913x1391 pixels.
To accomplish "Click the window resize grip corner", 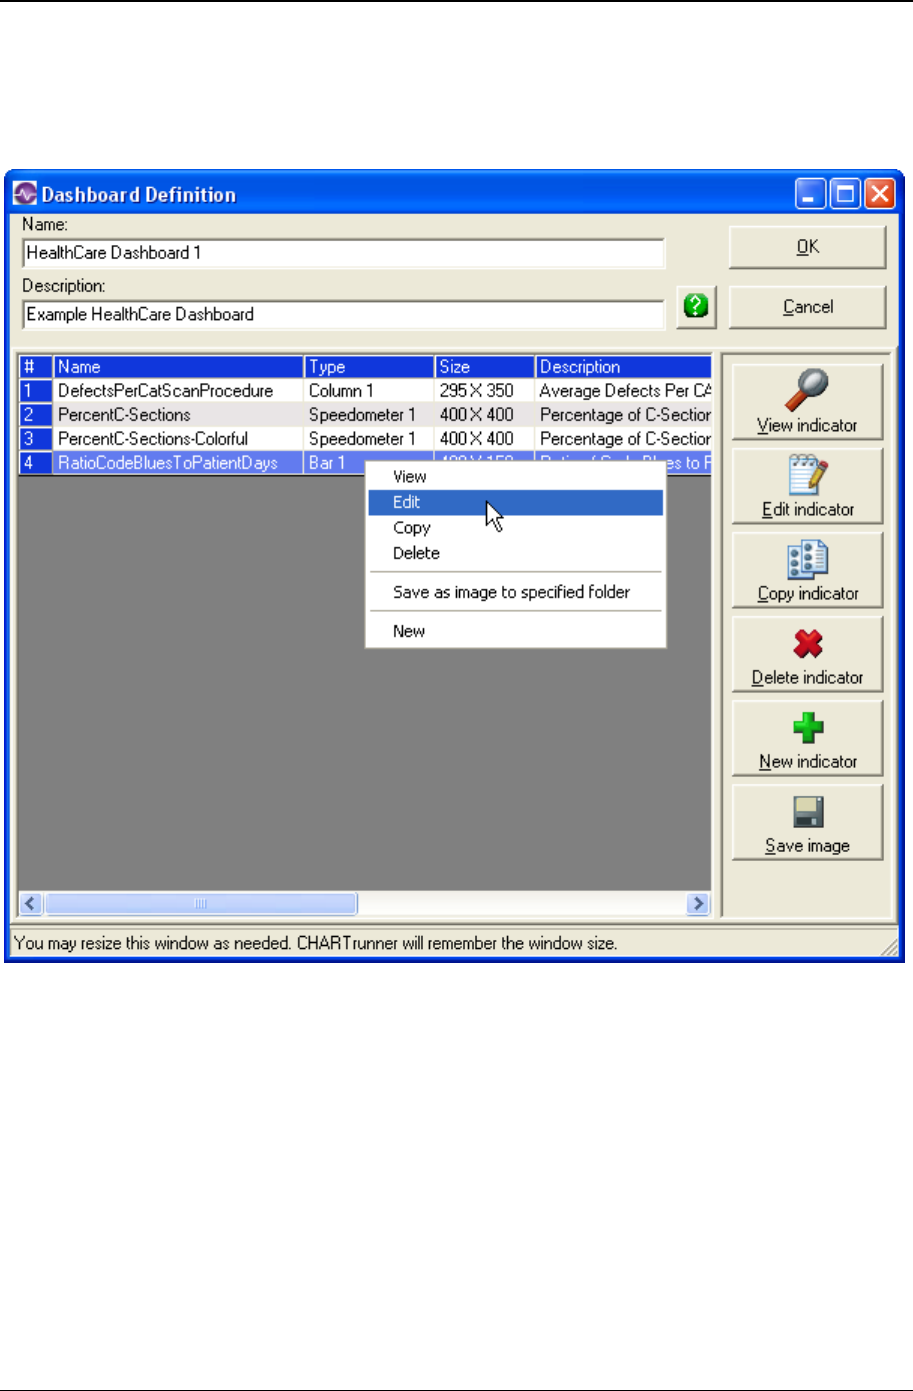I will click(888, 948).
